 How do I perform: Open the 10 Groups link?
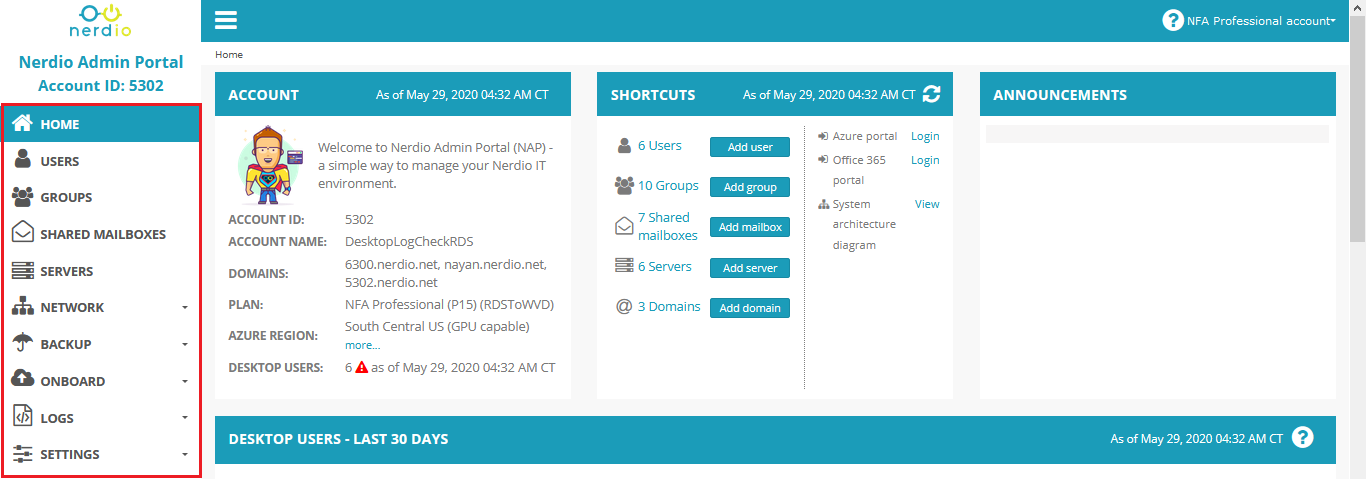pos(668,185)
